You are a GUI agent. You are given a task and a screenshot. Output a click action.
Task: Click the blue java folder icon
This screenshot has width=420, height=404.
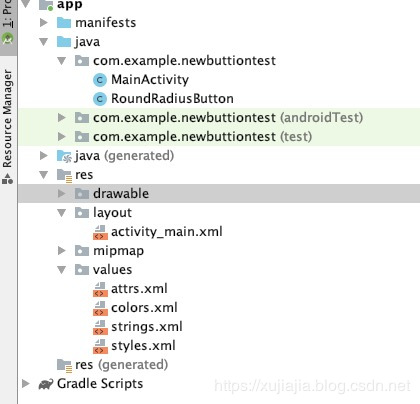click(x=64, y=42)
